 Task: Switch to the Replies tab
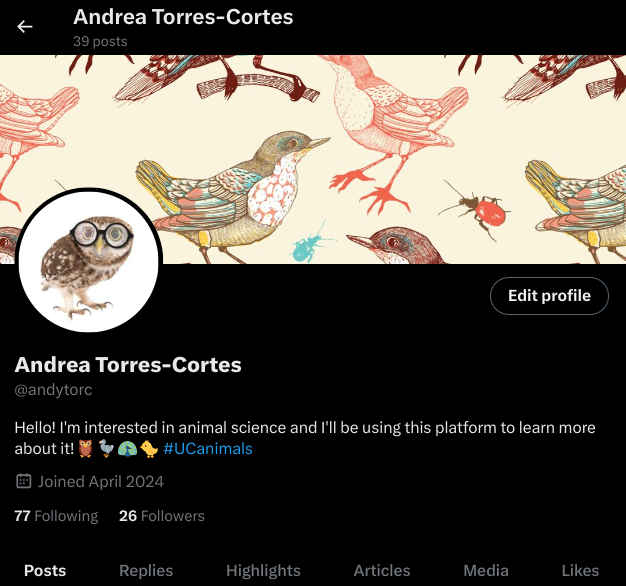tap(146, 570)
